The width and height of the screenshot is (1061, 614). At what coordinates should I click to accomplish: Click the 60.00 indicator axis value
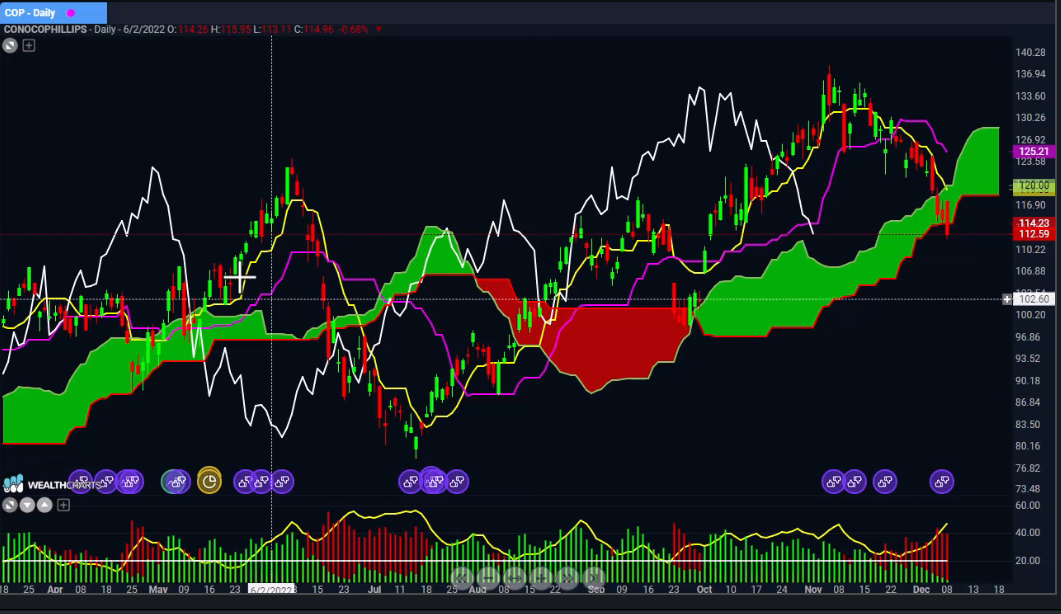coord(1027,505)
